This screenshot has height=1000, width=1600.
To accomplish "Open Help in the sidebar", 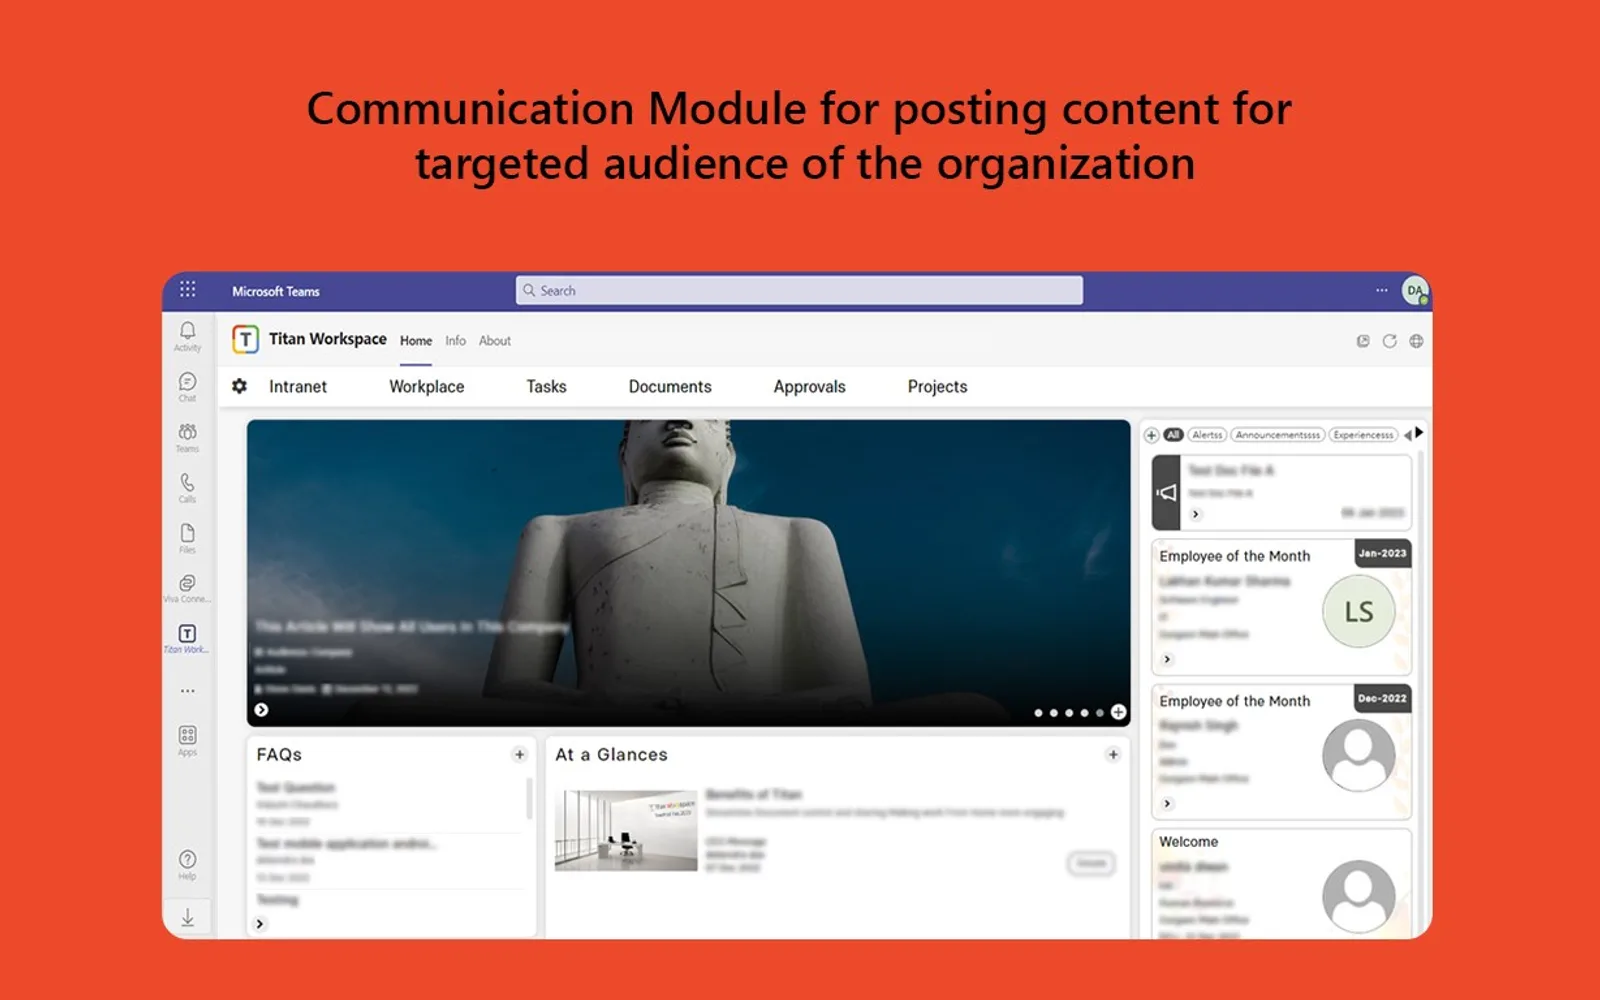I will click(187, 865).
